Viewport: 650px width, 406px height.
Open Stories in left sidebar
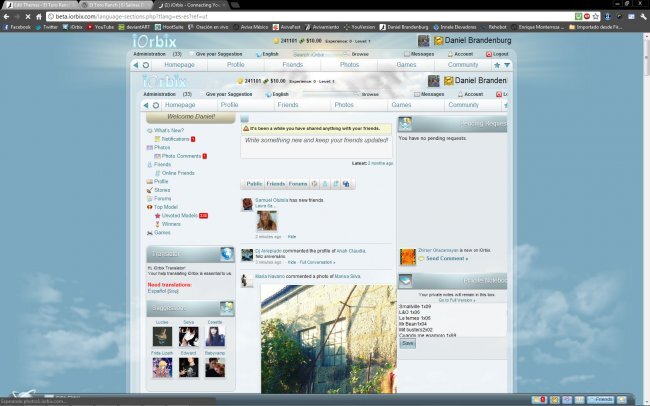(x=162, y=190)
